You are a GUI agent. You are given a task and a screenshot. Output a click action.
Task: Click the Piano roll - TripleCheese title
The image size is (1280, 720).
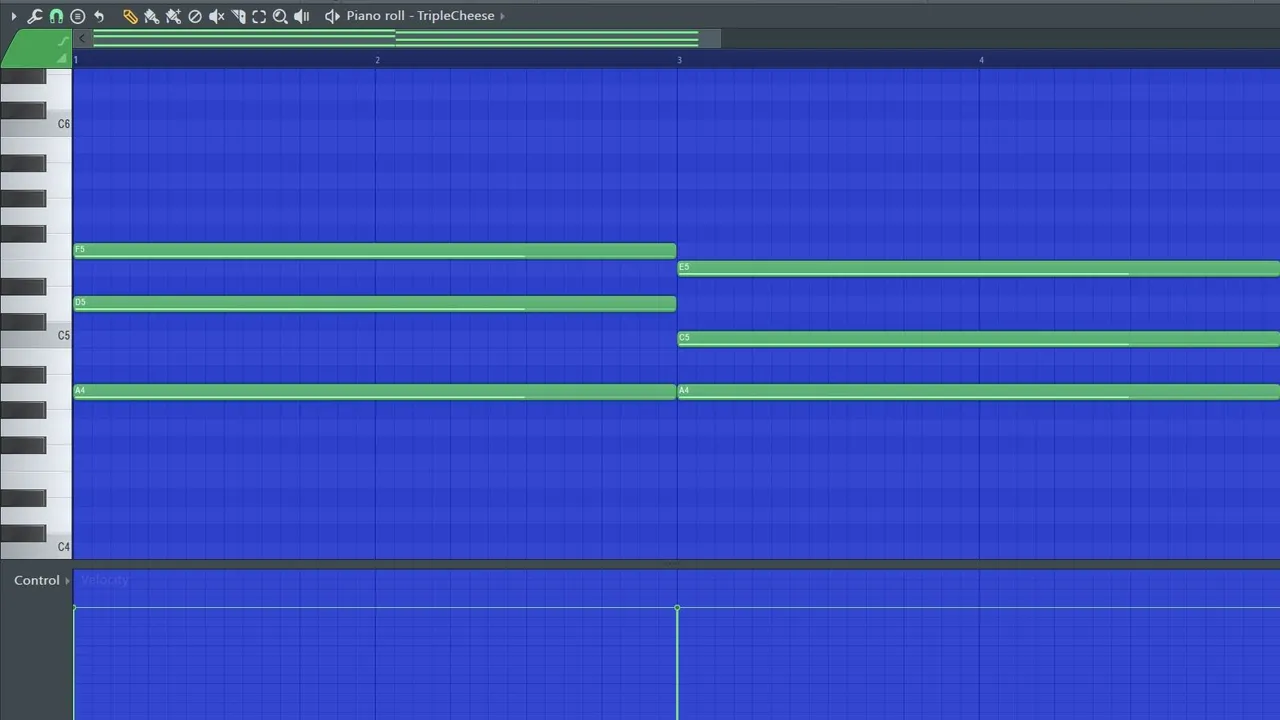tap(420, 16)
